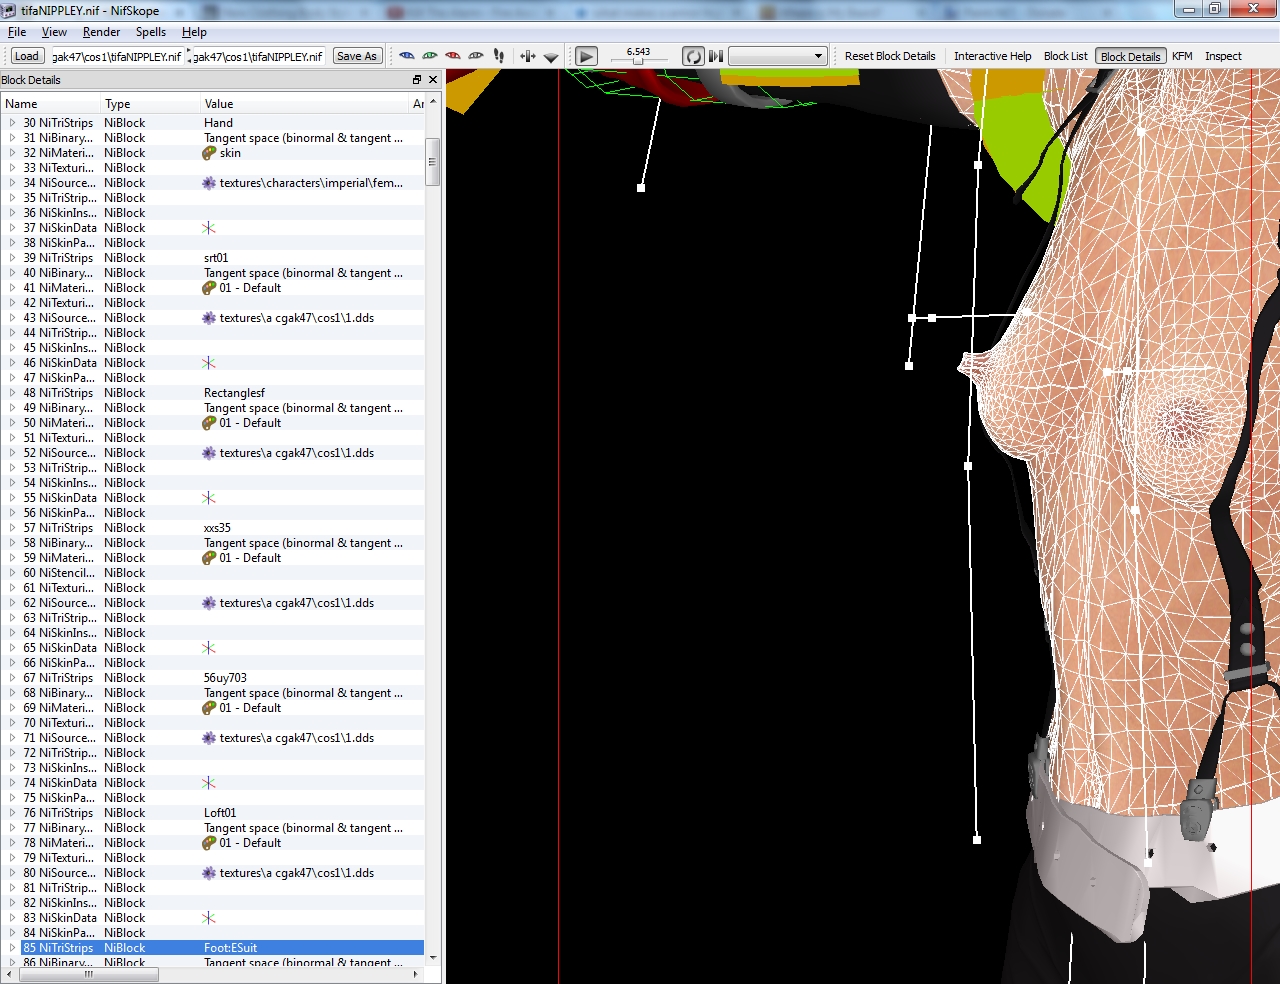Open the File menu
Image resolution: width=1280 pixels, height=984 pixels.
coord(17,32)
